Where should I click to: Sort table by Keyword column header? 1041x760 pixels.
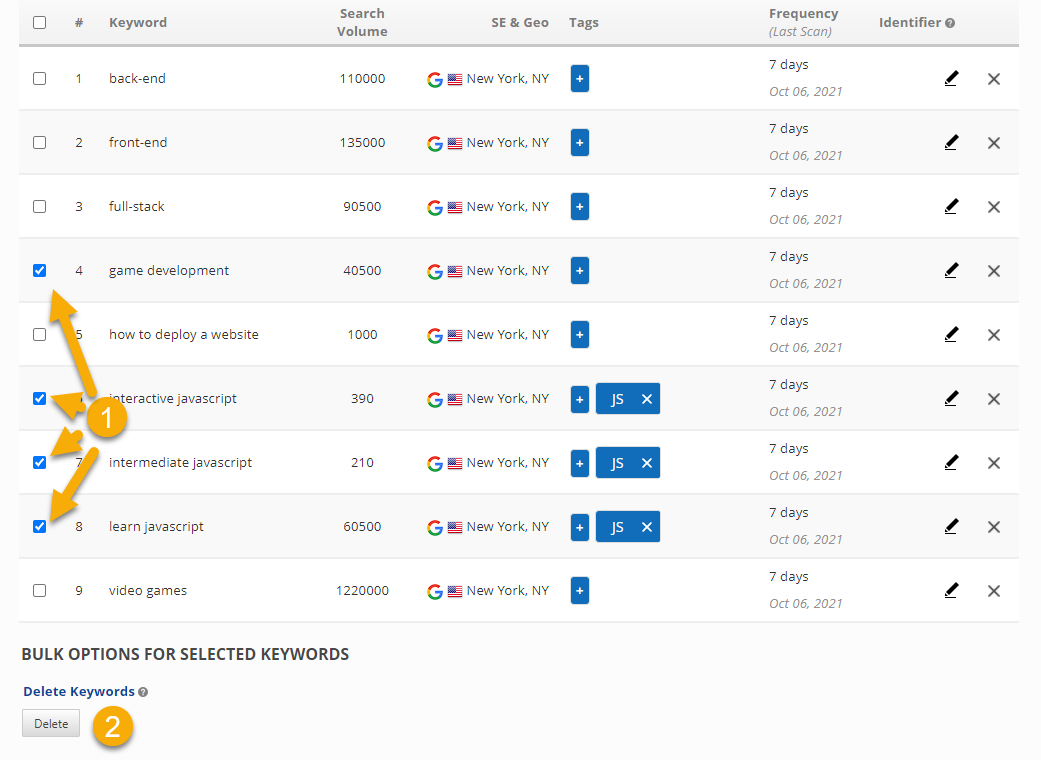tap(138, 22)
